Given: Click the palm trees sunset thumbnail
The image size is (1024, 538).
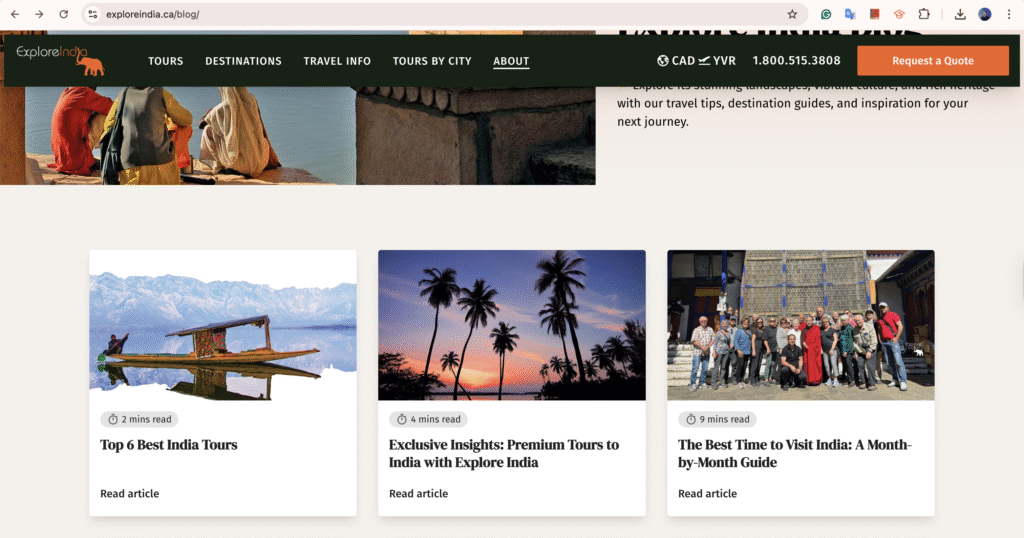Looking at the screenshot, I should (x=511, y=325).
